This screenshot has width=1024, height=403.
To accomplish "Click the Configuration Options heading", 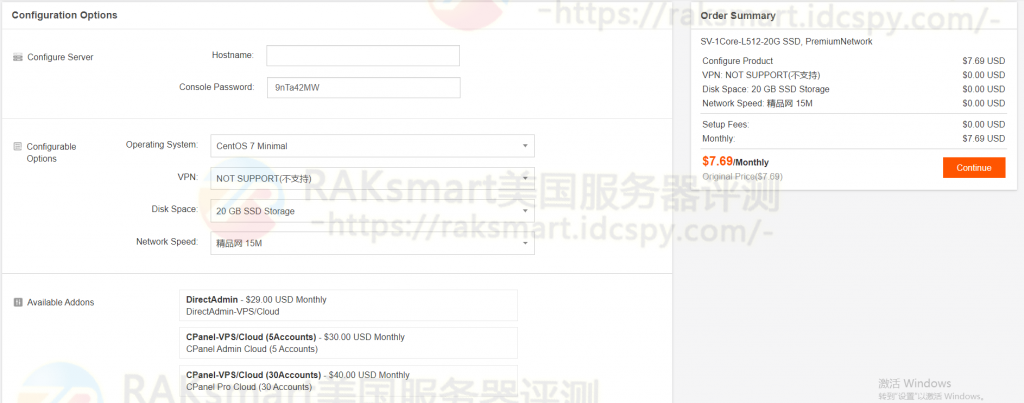I will pyautogui.click(x=65, y=15).
